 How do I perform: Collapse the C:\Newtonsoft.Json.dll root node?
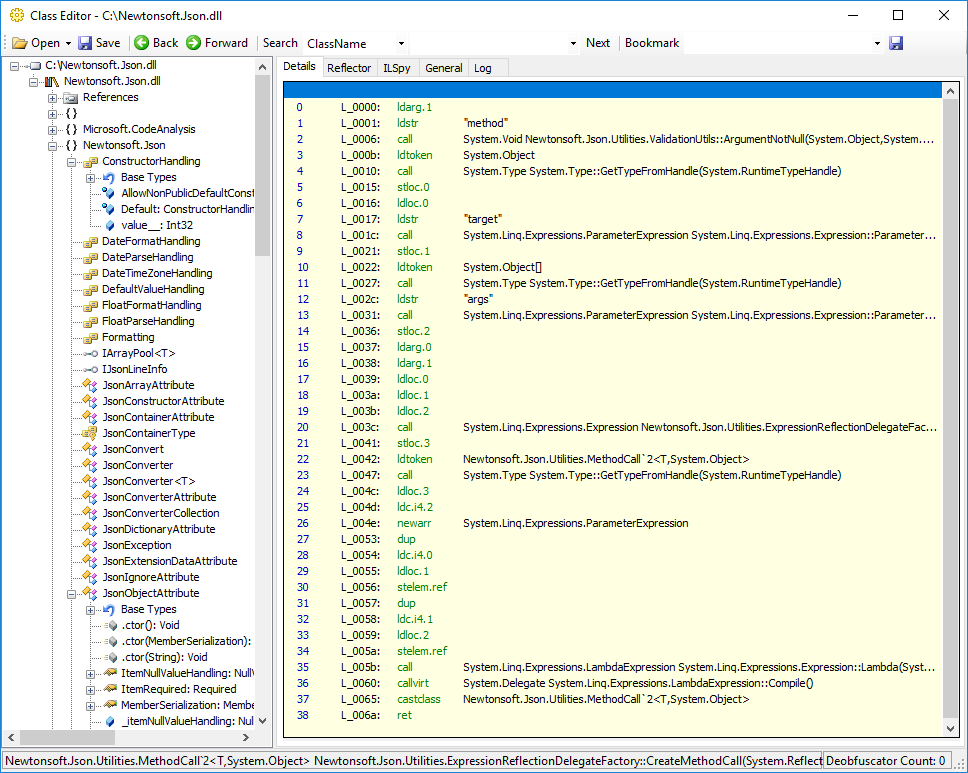pyautogui.click(x=14, y=65)
